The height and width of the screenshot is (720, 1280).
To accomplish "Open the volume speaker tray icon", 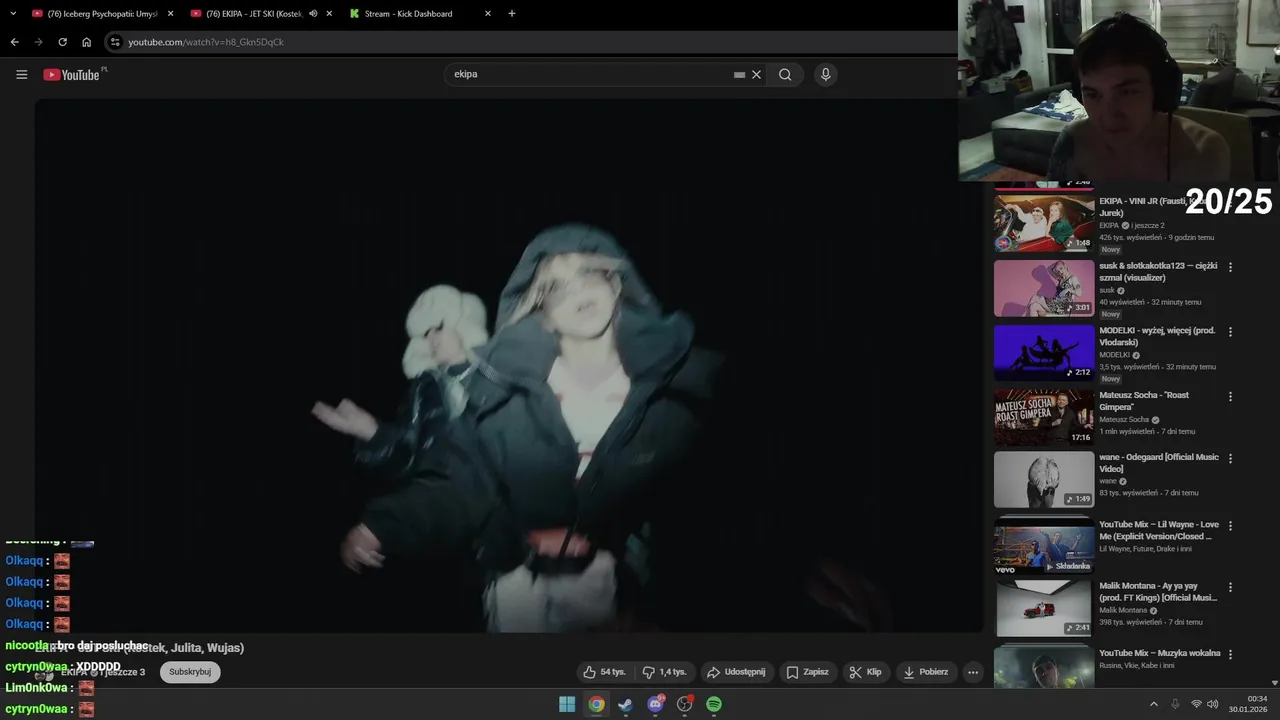I will [x=1213, y=704].
